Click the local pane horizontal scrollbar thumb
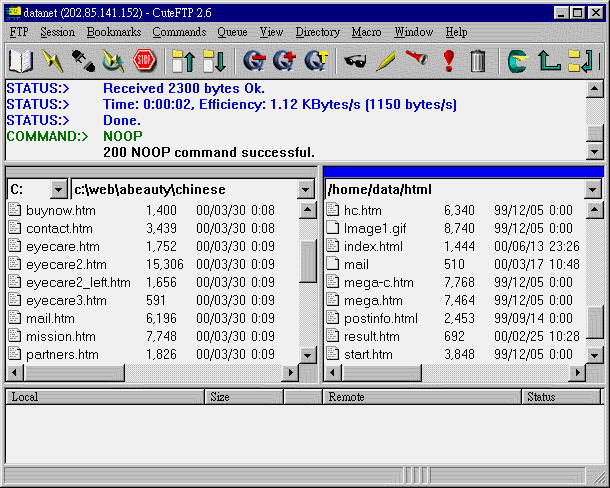This screenshot has height=488, width=610. click(74, 373)
